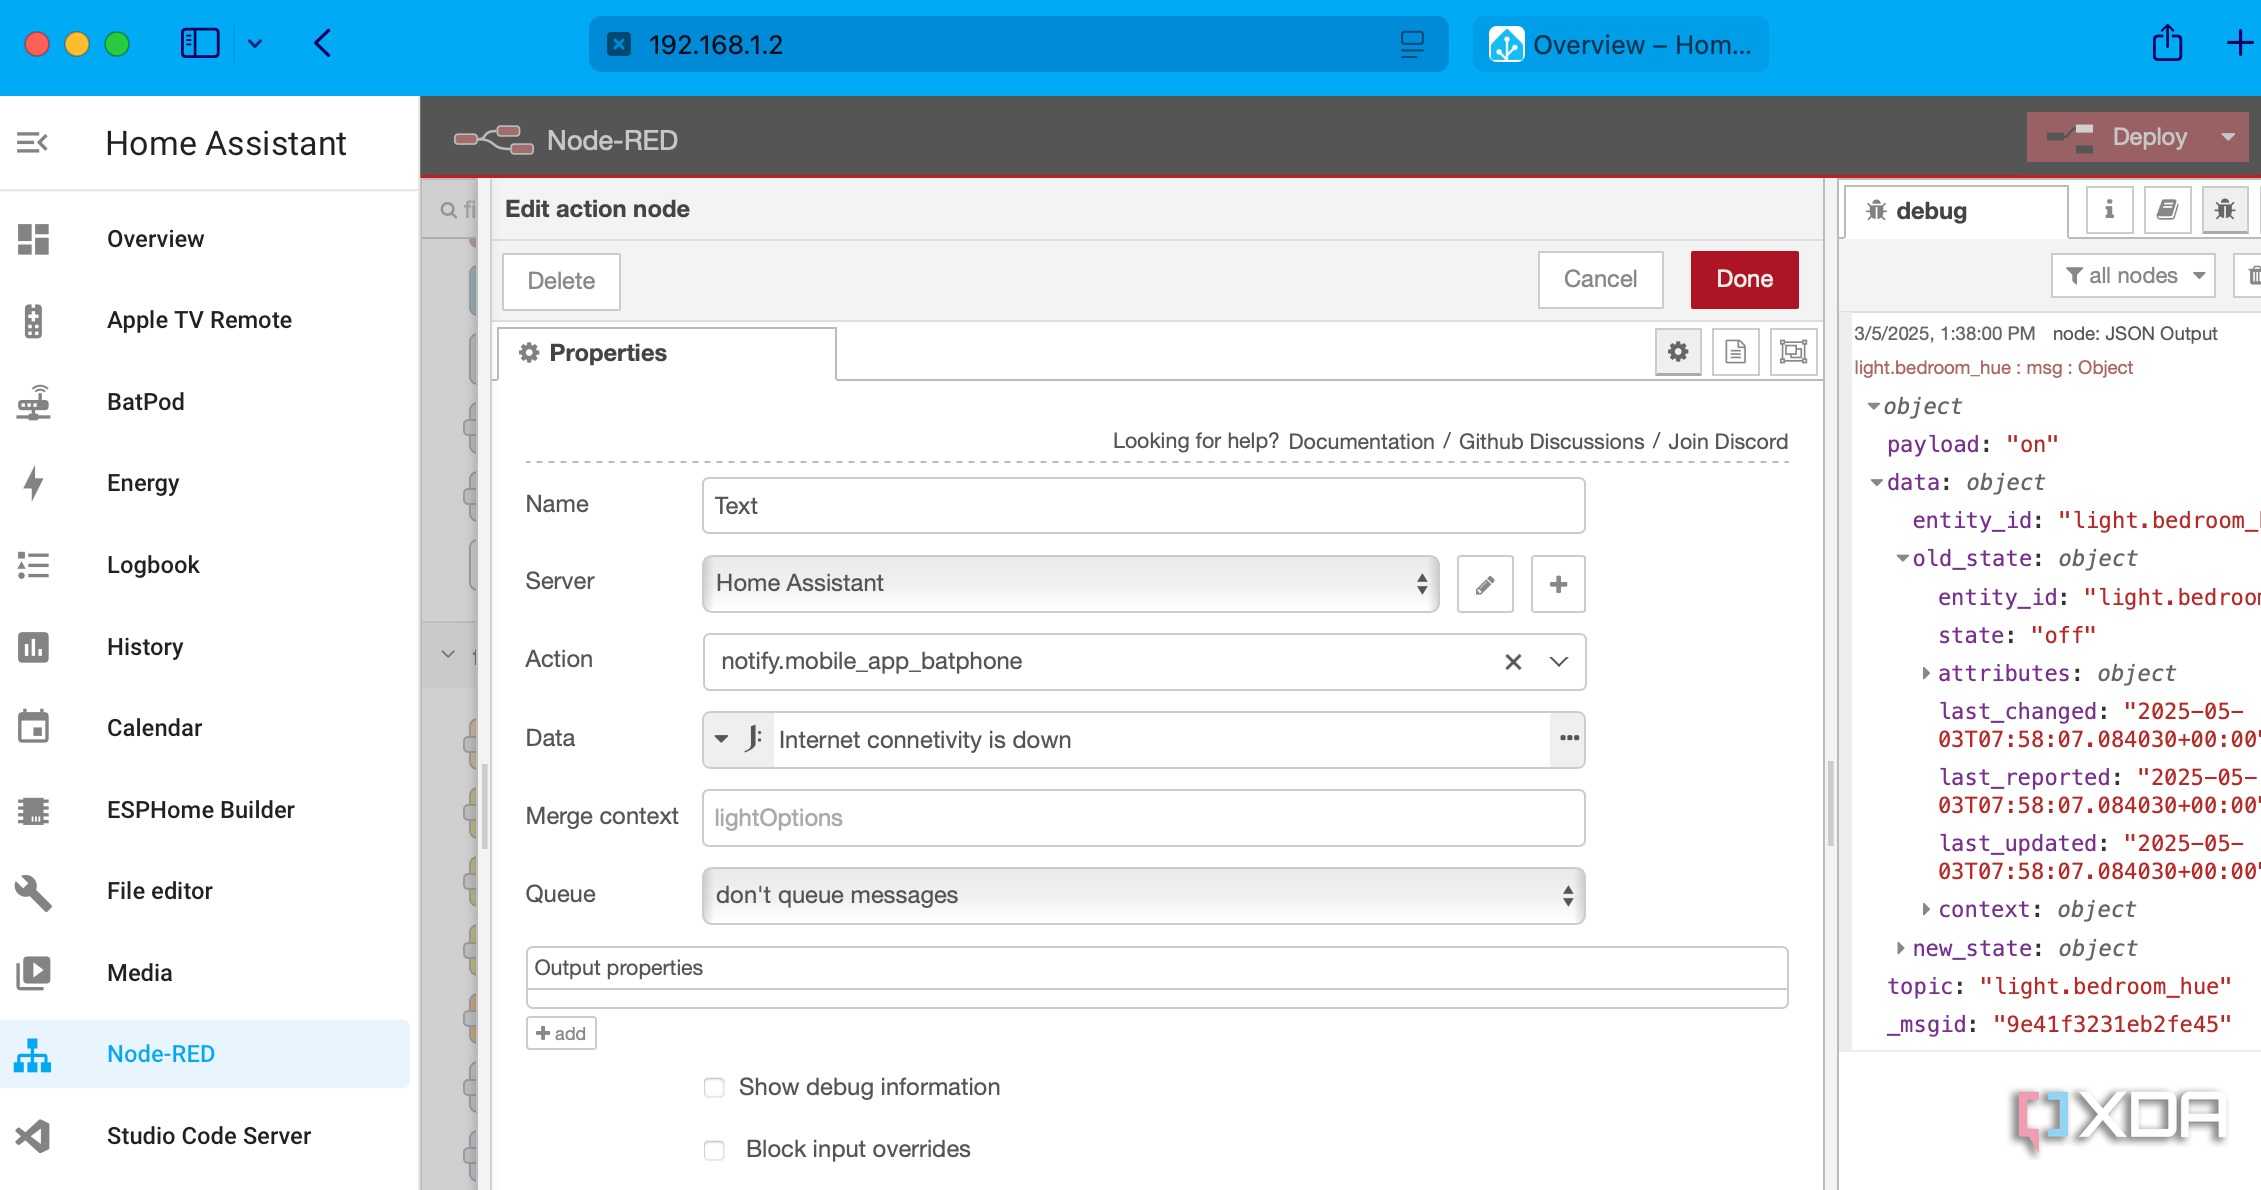Select the debug sidebar tab

[1956, 211]
